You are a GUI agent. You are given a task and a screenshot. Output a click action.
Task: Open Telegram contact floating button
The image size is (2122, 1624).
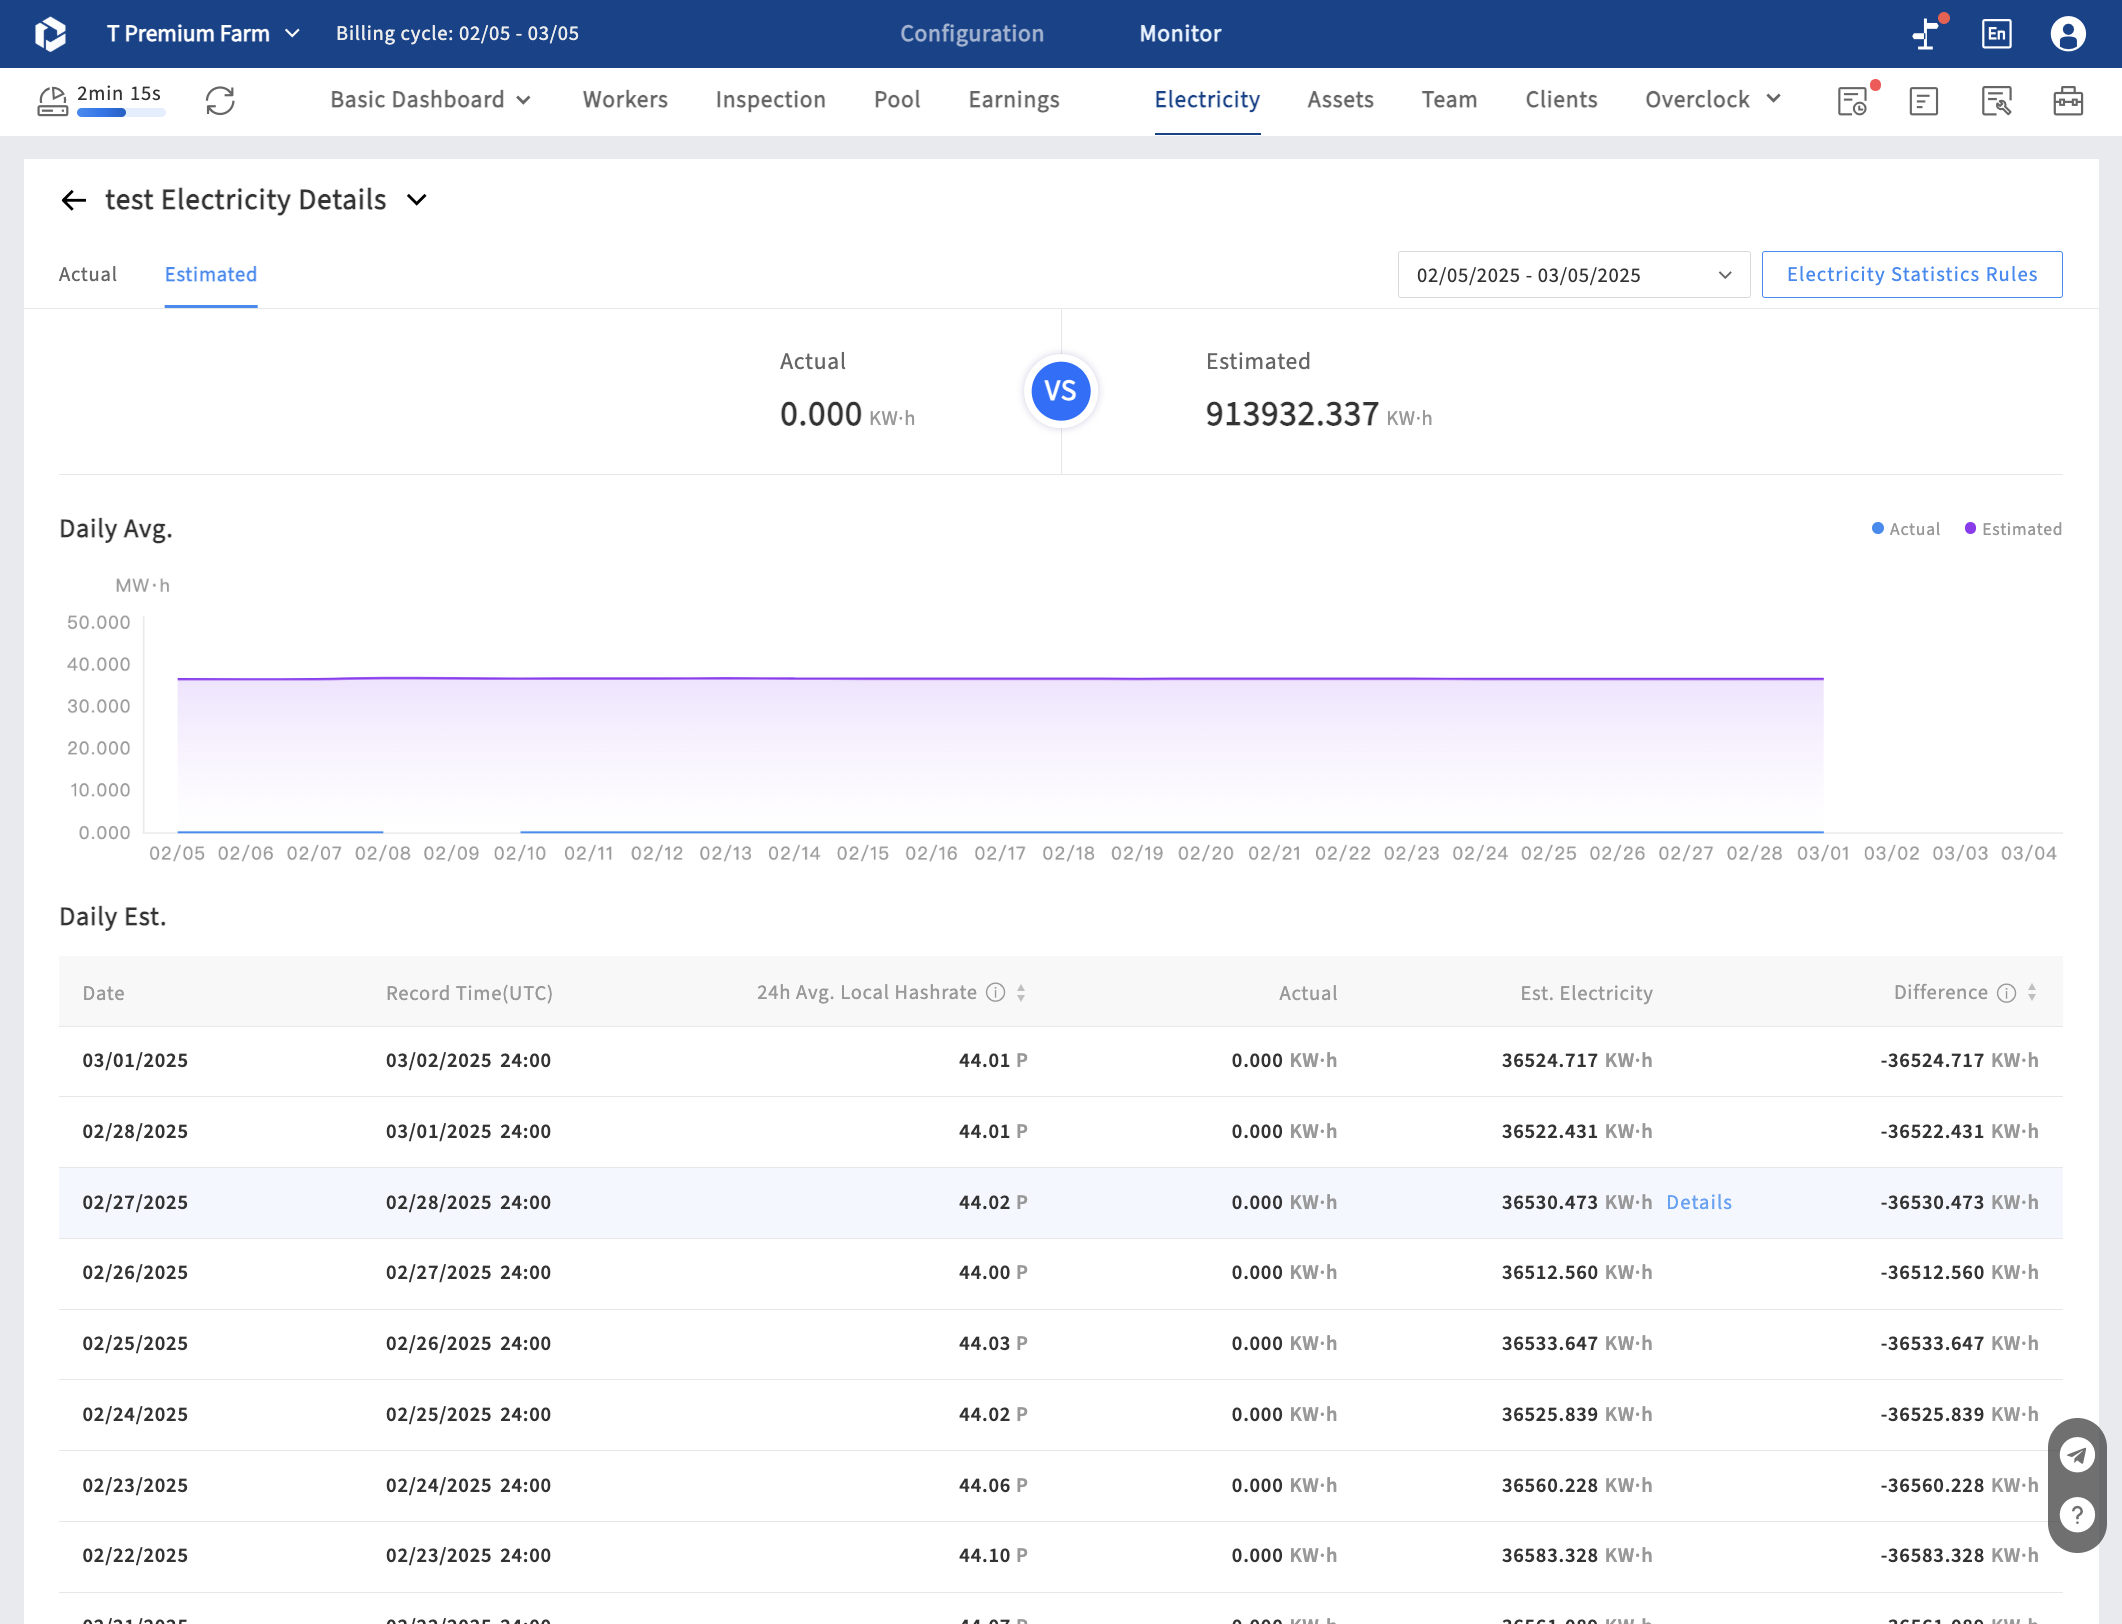(2077, 1455)
